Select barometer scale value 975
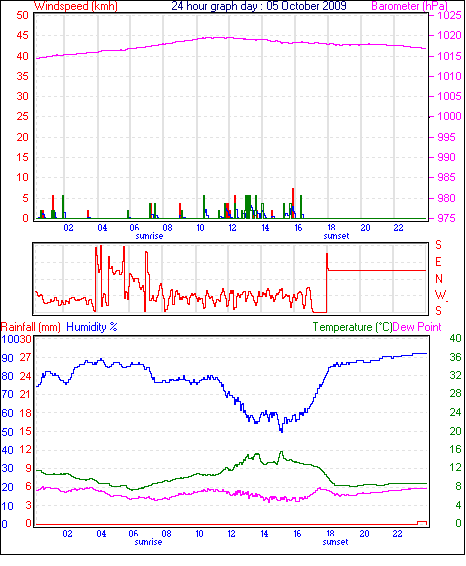466x566 pixels. 447,218
